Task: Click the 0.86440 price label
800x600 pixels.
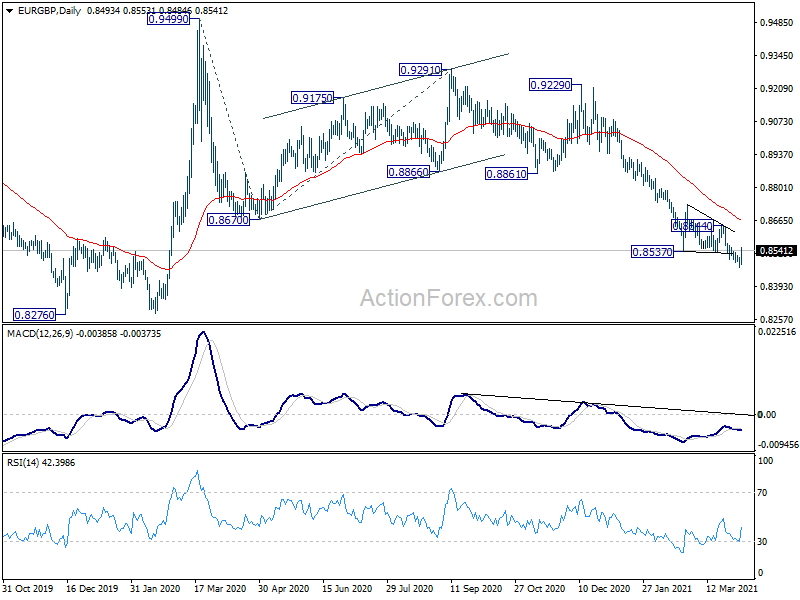Action: tap(692, 226)
